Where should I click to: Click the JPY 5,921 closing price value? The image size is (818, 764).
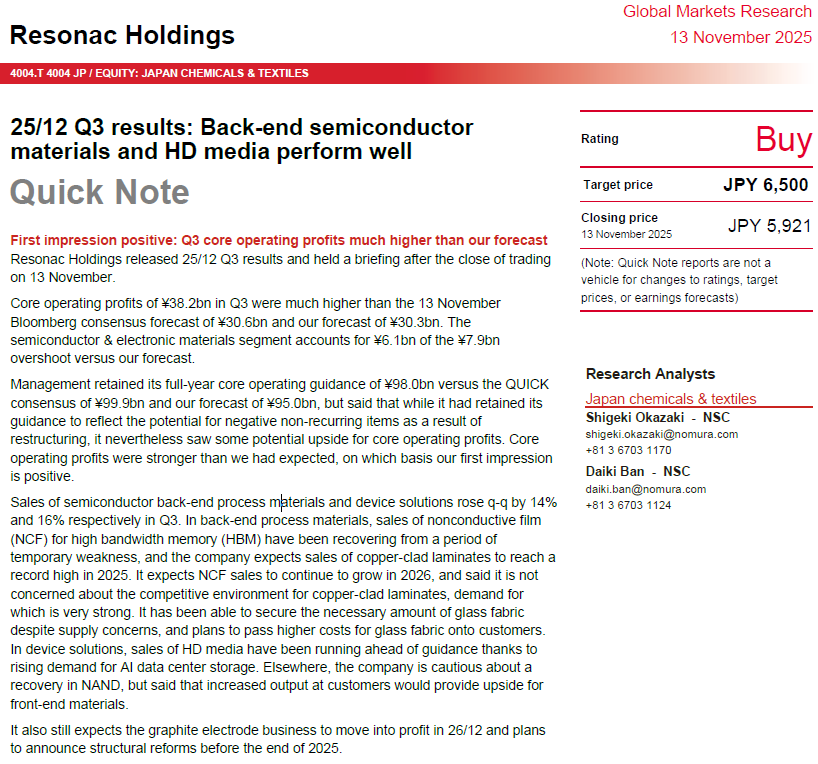[769, 225]
